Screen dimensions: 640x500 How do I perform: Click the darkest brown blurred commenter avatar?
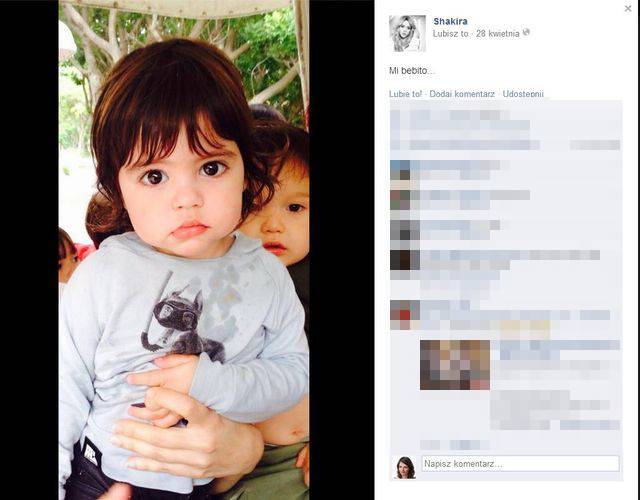(x=405, y=260)
